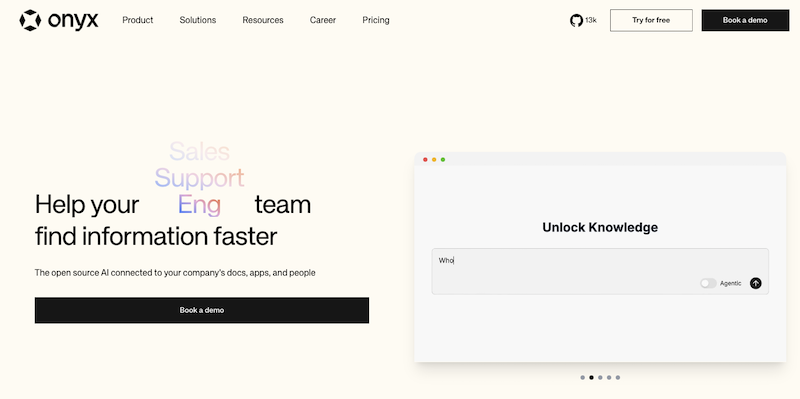The height and width of the screenshot is (399, 800).
Task: Select the first carousel dot
Action: pos(583,378)
